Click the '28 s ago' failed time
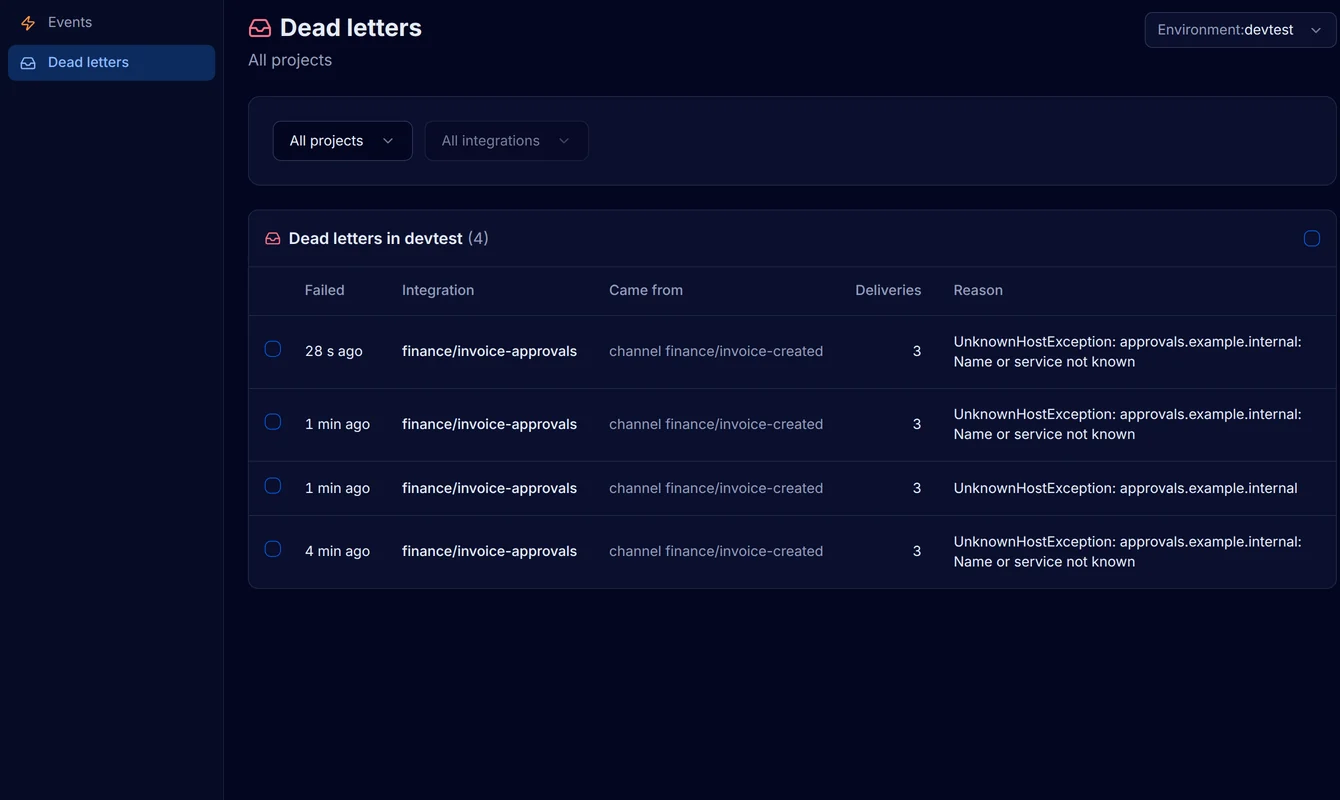This screenshot has width=1340, height=800. (x=334, y=351)
